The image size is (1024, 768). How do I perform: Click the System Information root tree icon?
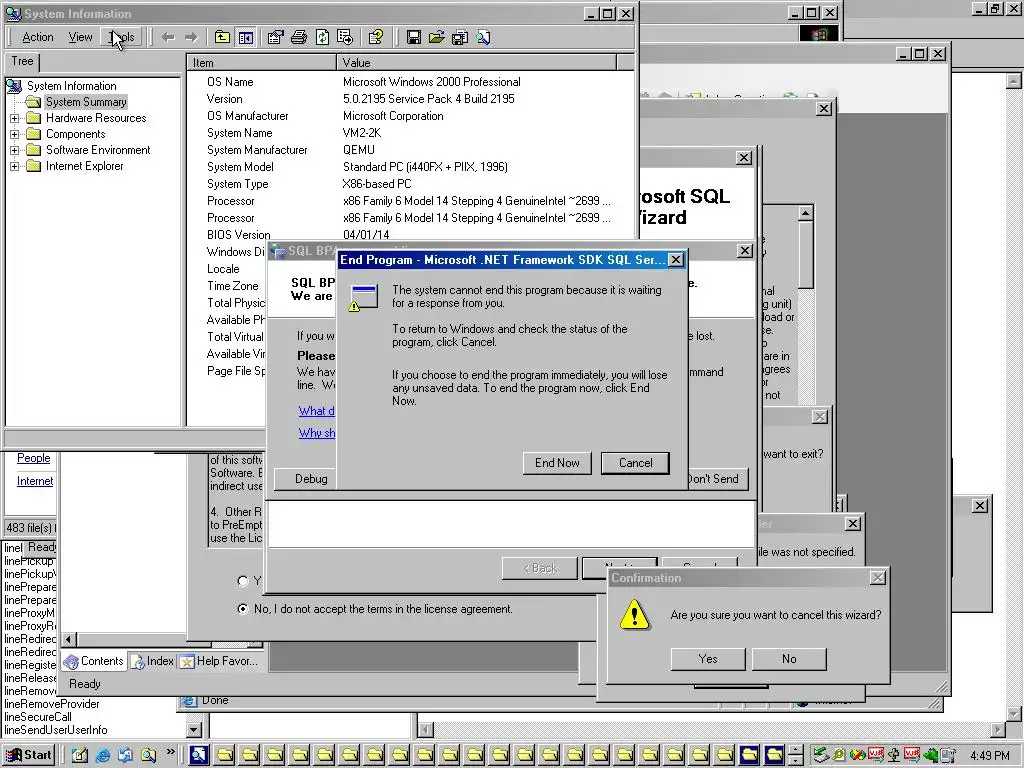[14, 86]
